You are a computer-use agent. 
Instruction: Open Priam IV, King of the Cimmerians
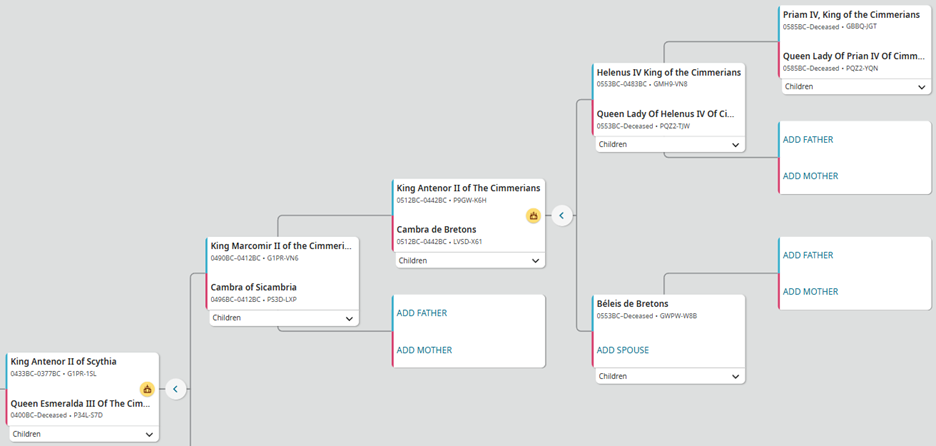(851, 15)
